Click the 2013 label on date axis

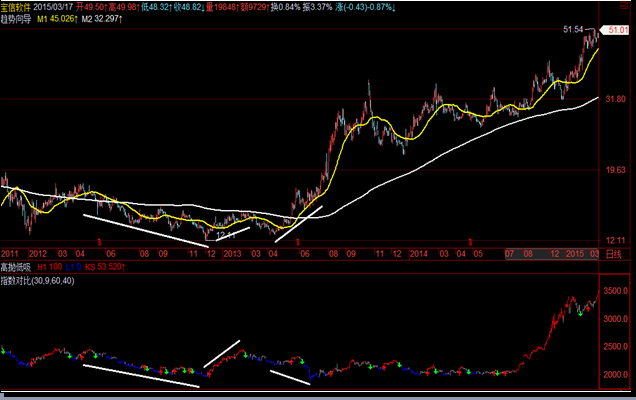tap(232, 254)
